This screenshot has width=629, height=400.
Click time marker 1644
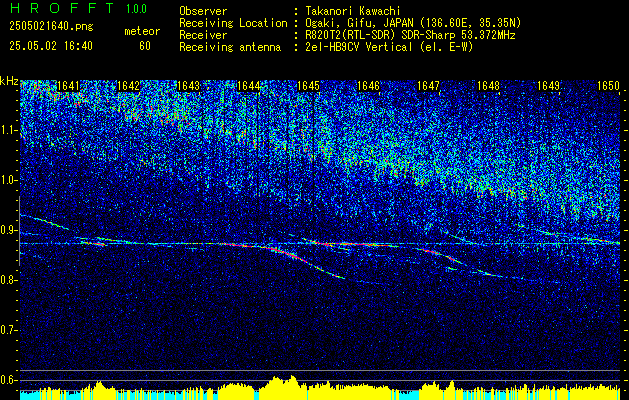248,86
